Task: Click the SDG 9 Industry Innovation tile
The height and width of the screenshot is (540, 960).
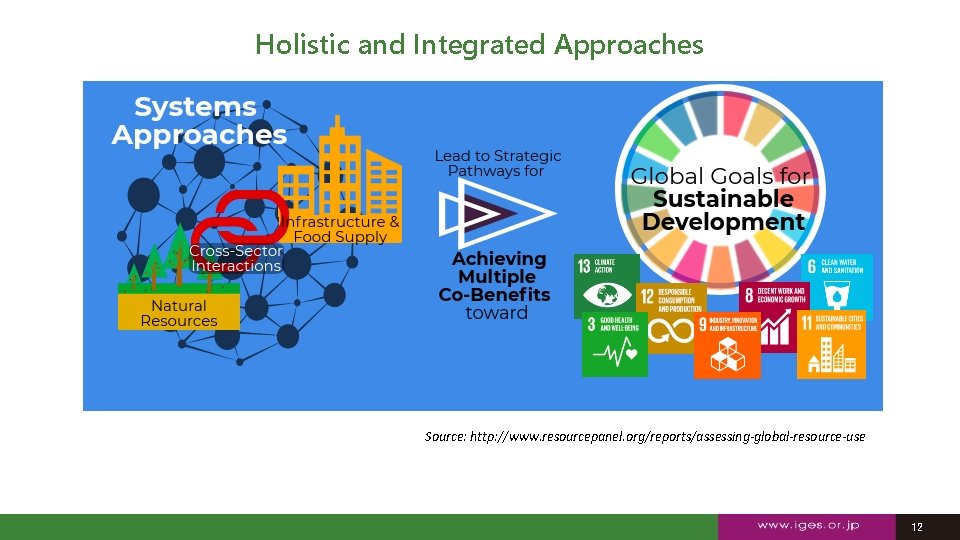Action: click(727, 345)
